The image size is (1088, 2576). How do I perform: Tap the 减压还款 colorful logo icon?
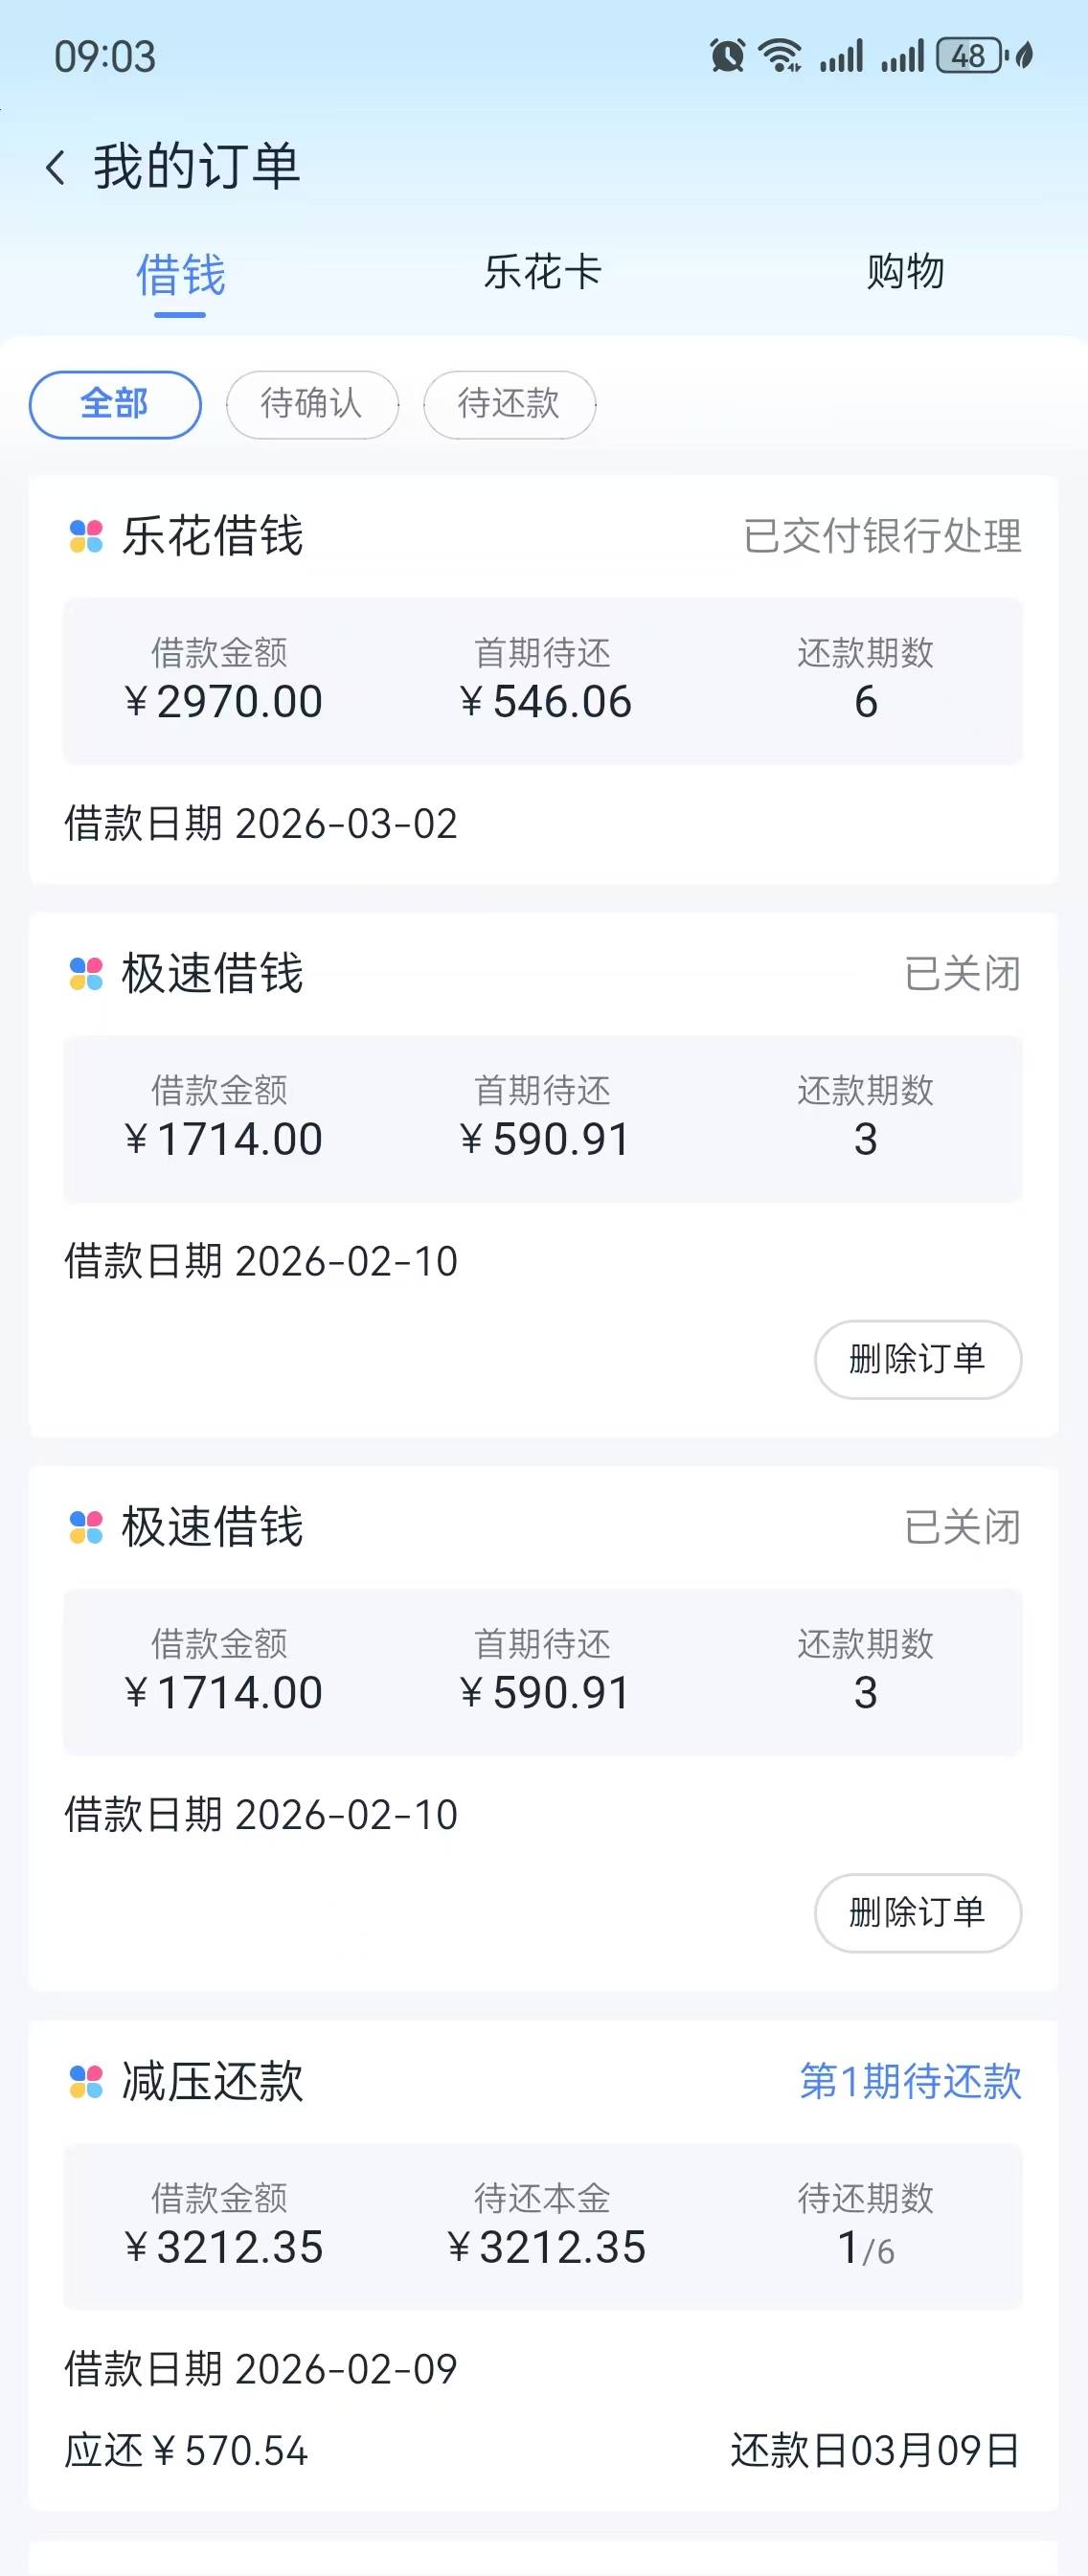coord(86,2081)
